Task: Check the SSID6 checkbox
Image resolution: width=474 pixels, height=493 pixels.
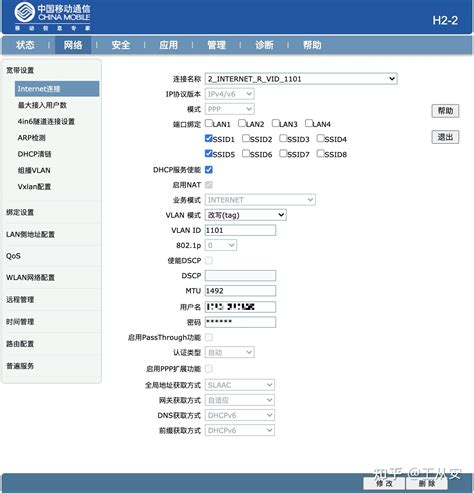Action: coord(246,153)
